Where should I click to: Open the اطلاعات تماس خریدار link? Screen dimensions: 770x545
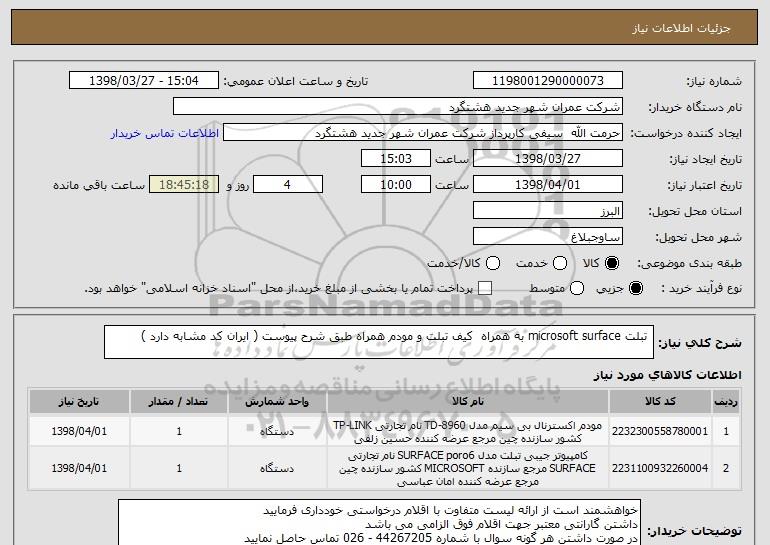[165, 133]
